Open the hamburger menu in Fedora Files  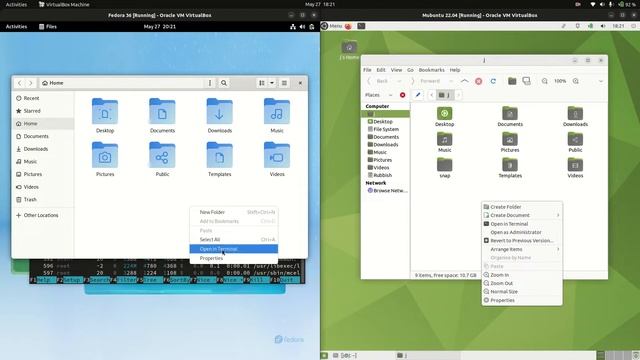pyautogui.click(x=284, y=83)
